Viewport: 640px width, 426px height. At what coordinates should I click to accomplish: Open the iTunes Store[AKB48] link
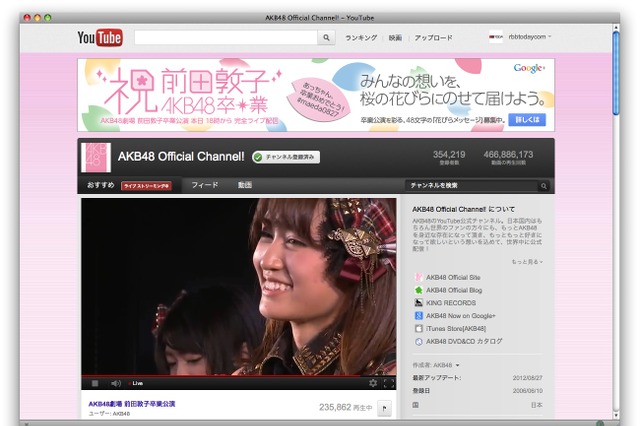pyautogui.click(x=456, y=328)
